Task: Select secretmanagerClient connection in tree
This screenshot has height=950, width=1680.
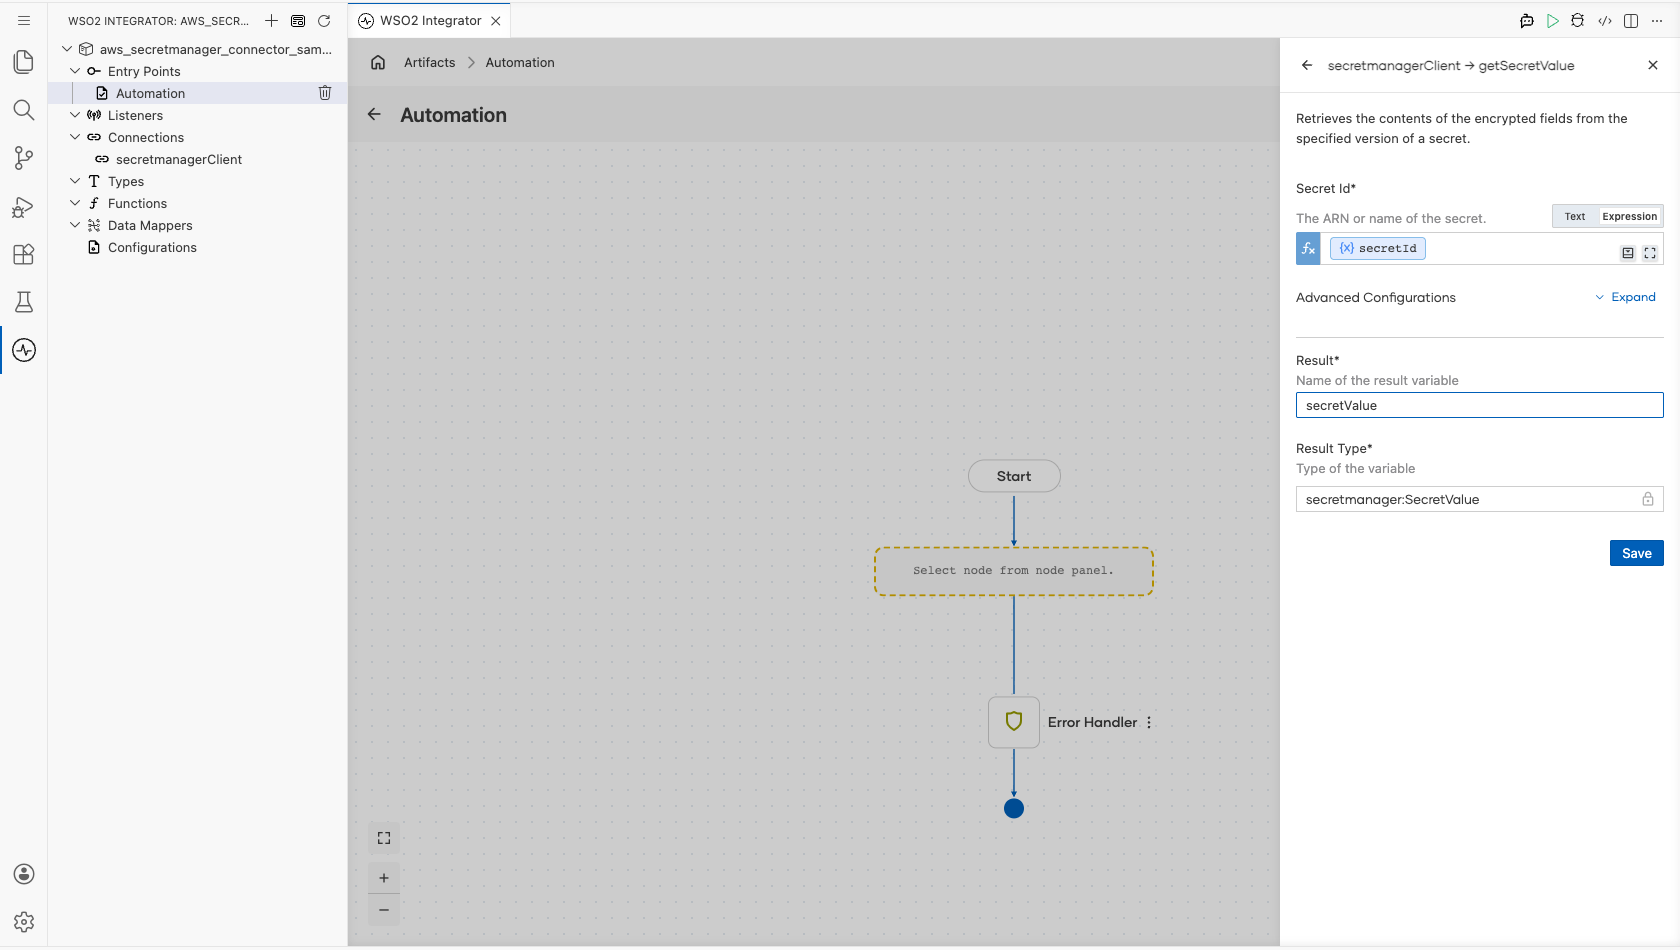Action: click(178, 159)
